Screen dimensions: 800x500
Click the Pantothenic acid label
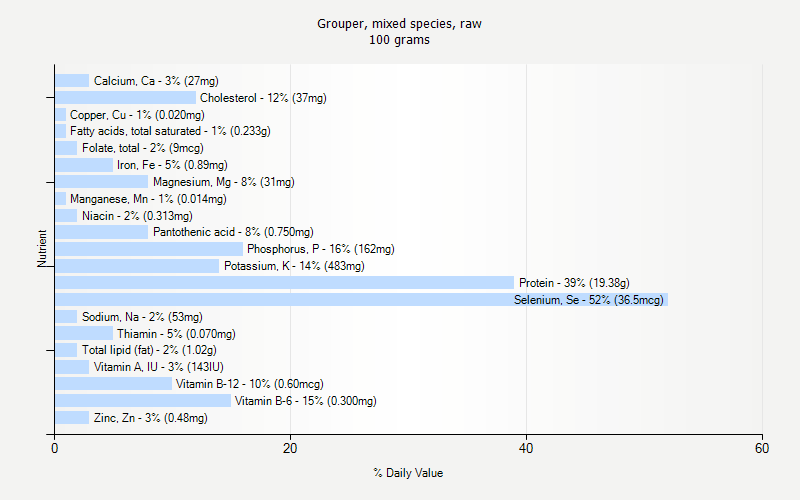pos(233,232)
